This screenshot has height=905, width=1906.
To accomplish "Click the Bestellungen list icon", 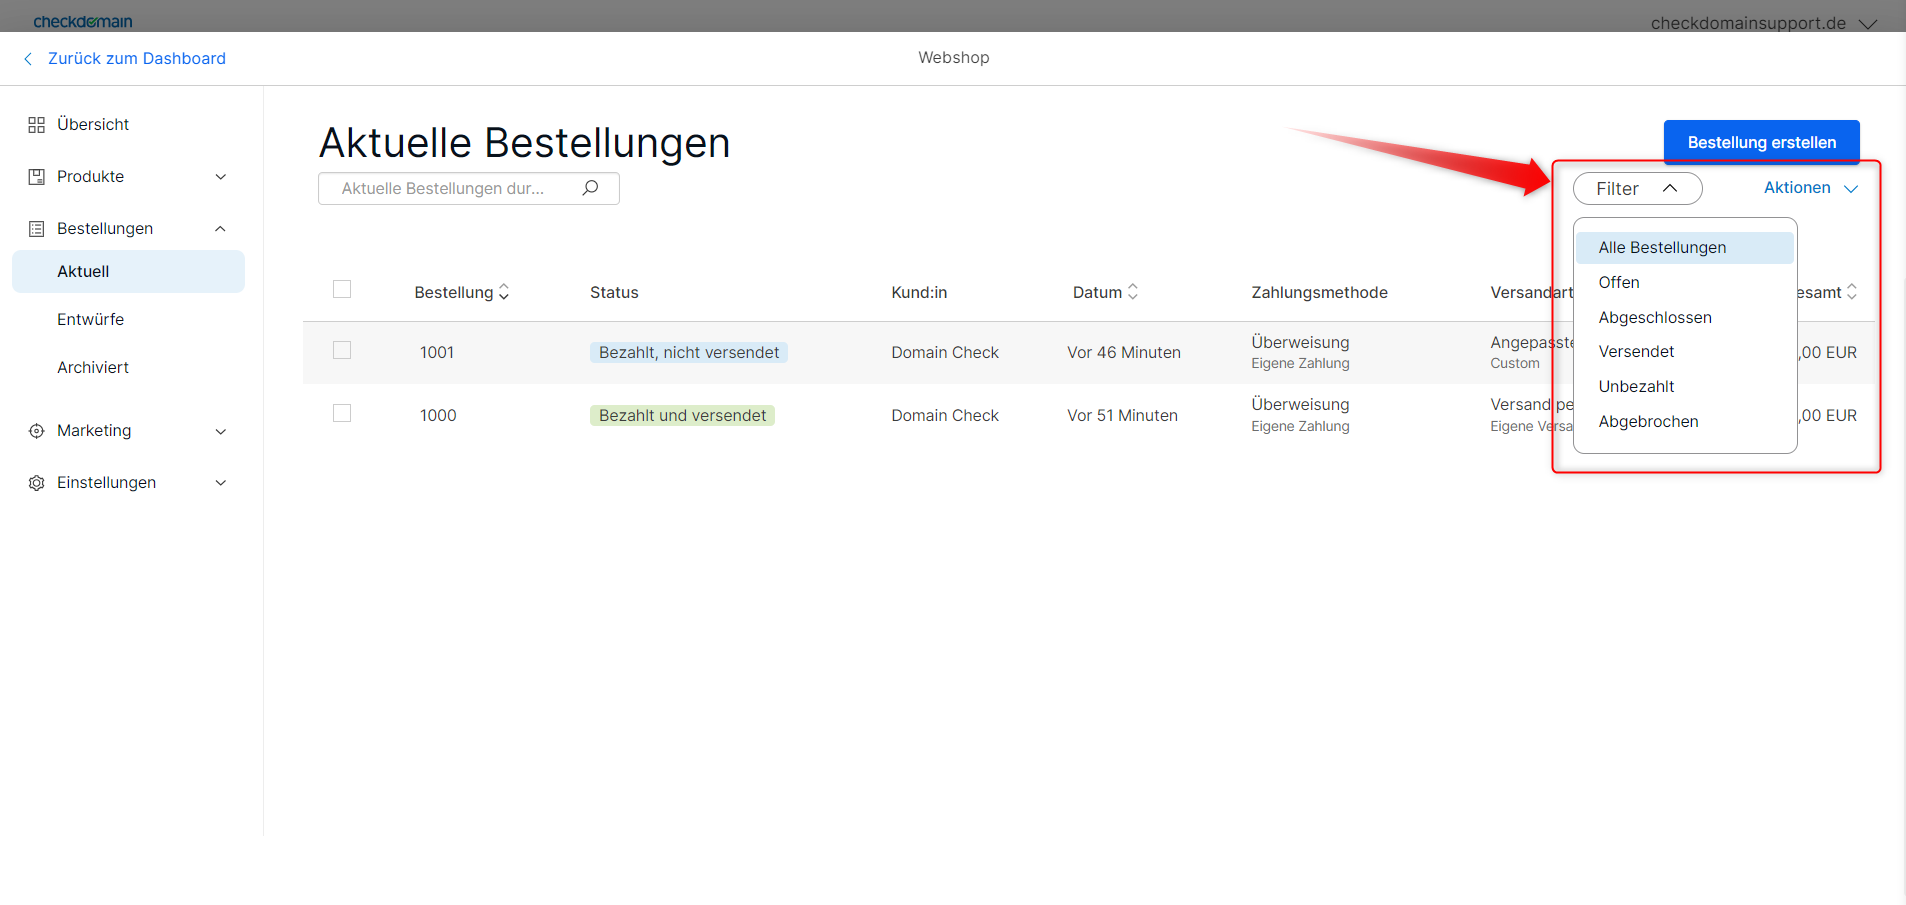I will pyautogui.click(x=37, y=228).
